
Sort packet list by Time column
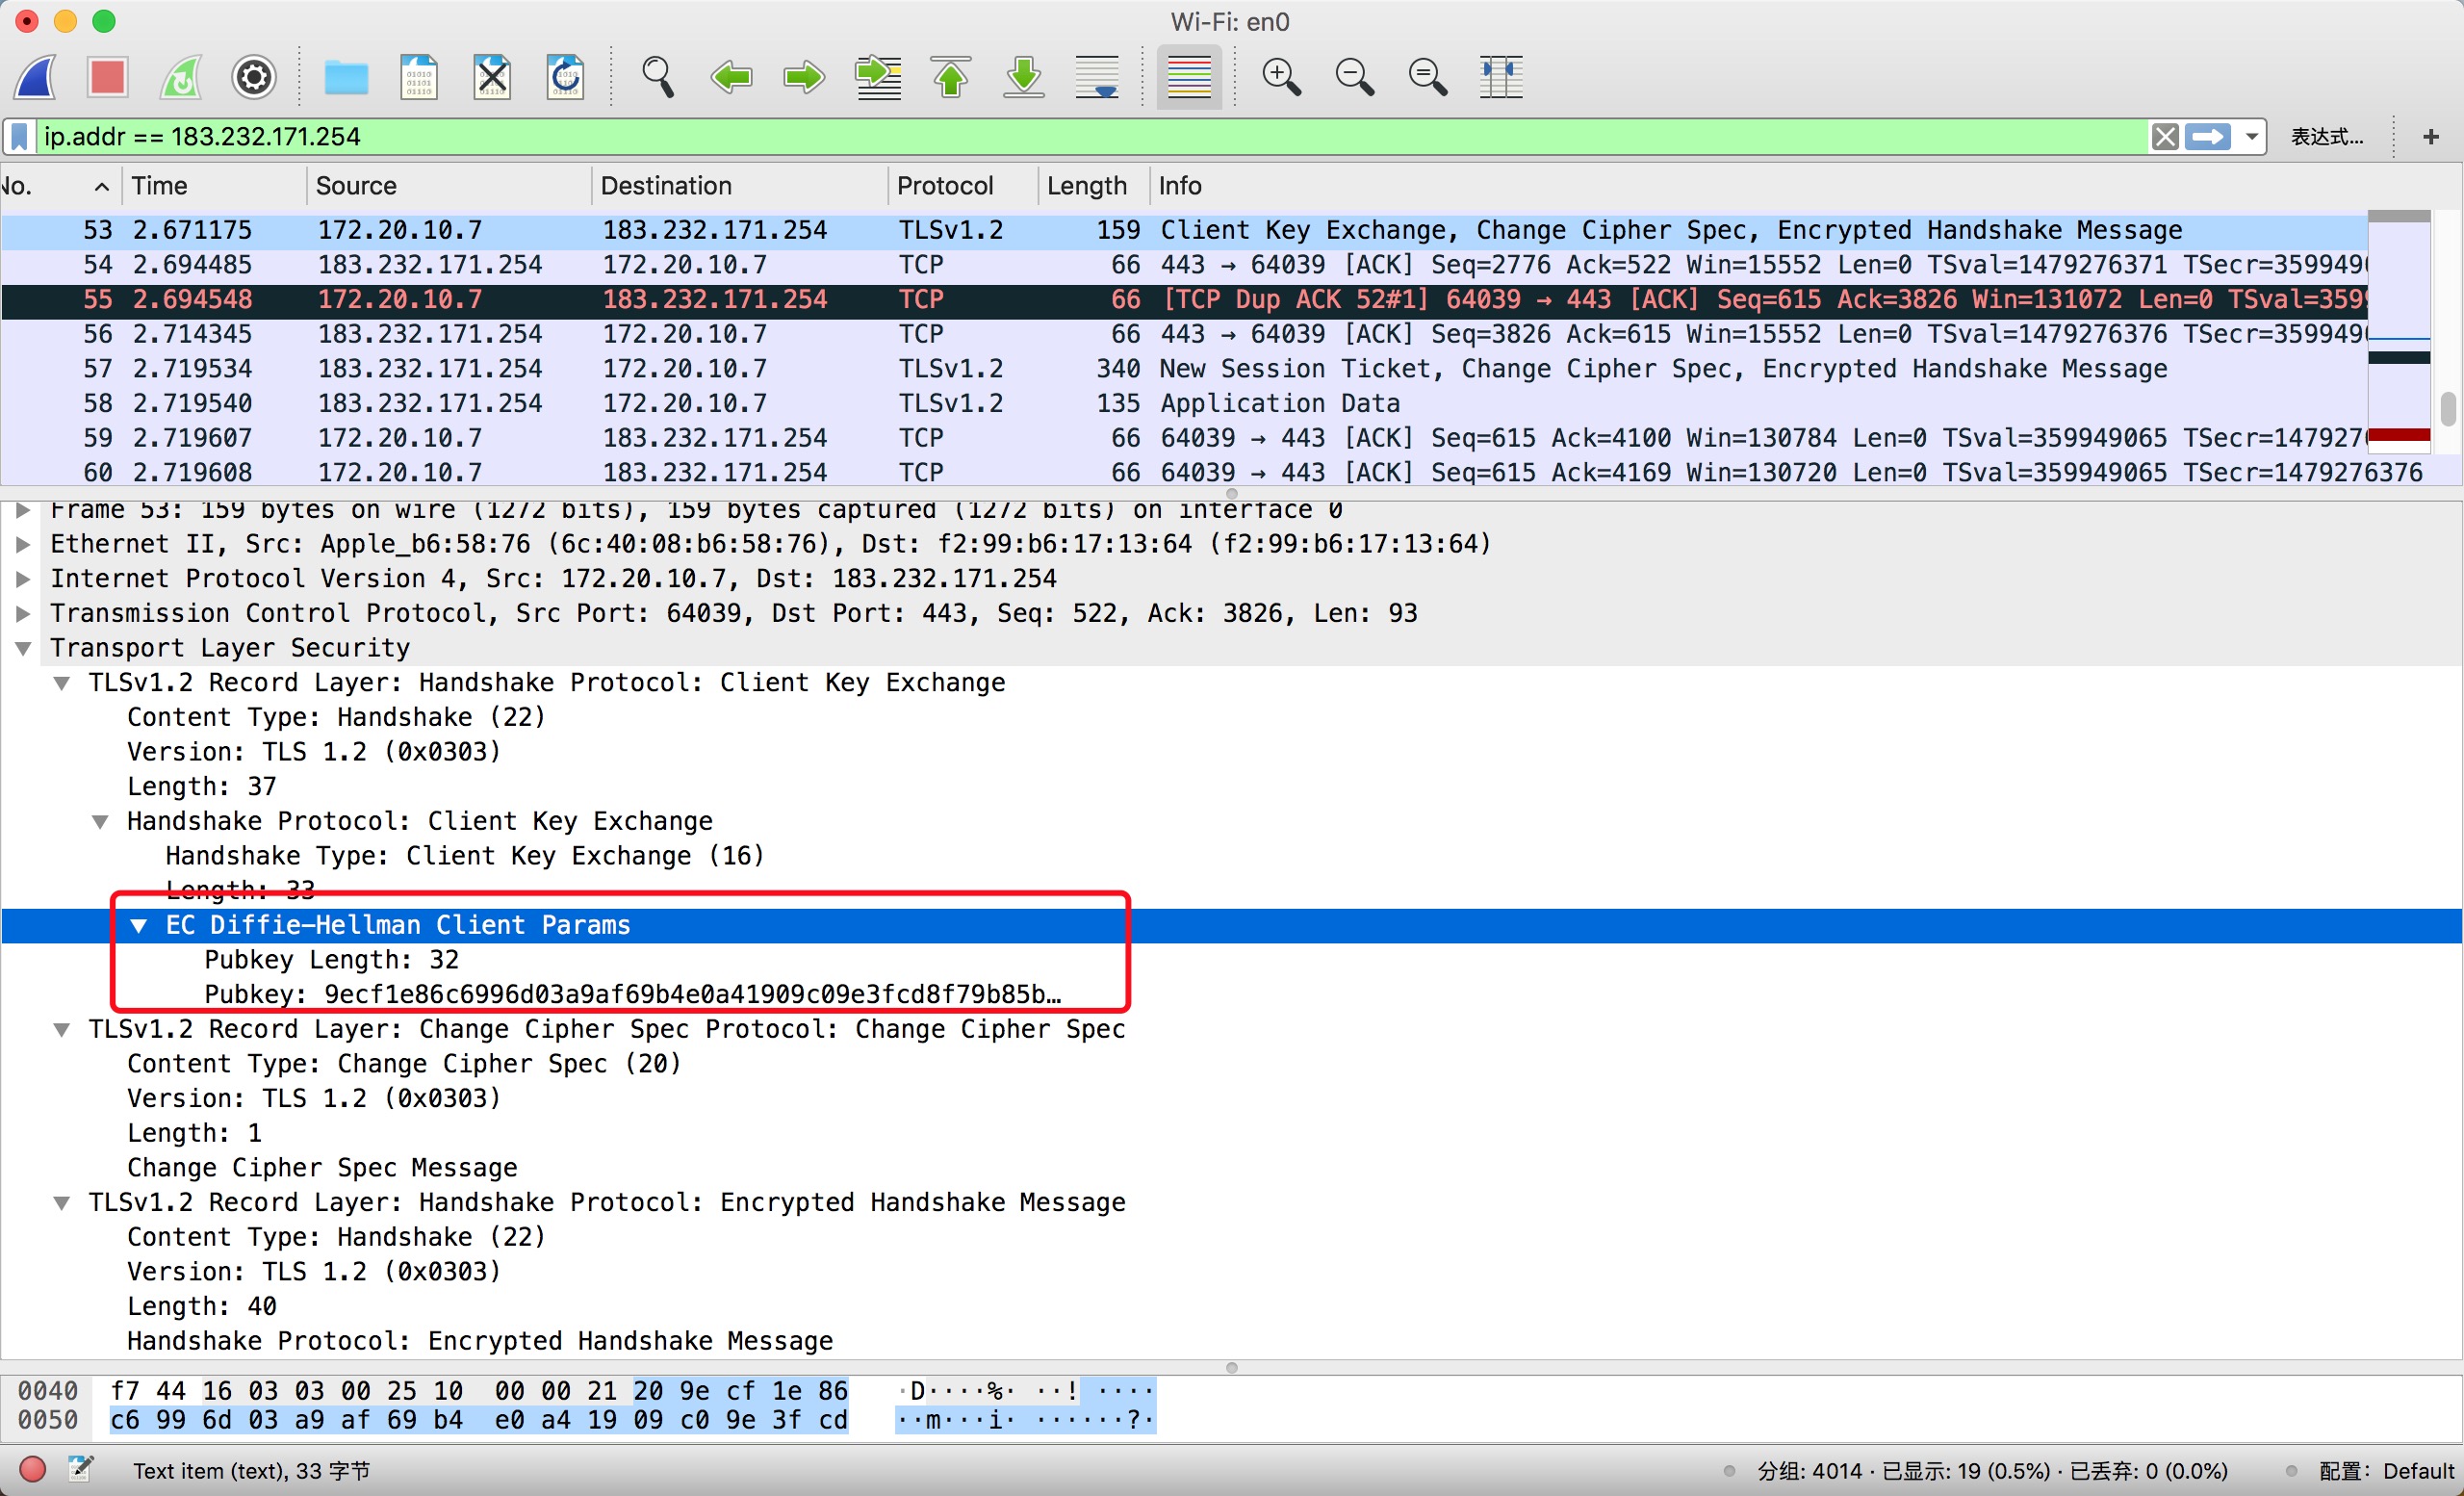160,186
